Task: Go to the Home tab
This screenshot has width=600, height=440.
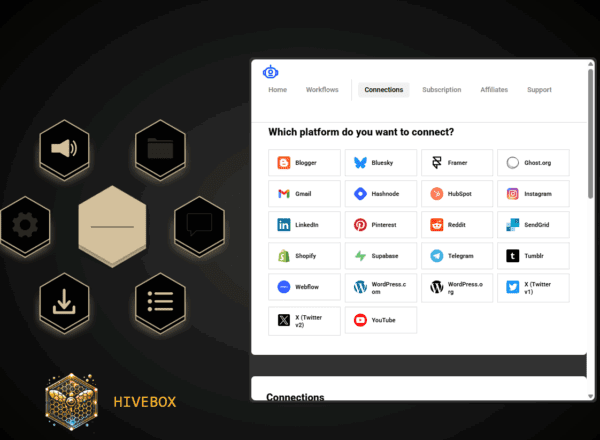Action: pyautogui.click(x=277, y=90)
